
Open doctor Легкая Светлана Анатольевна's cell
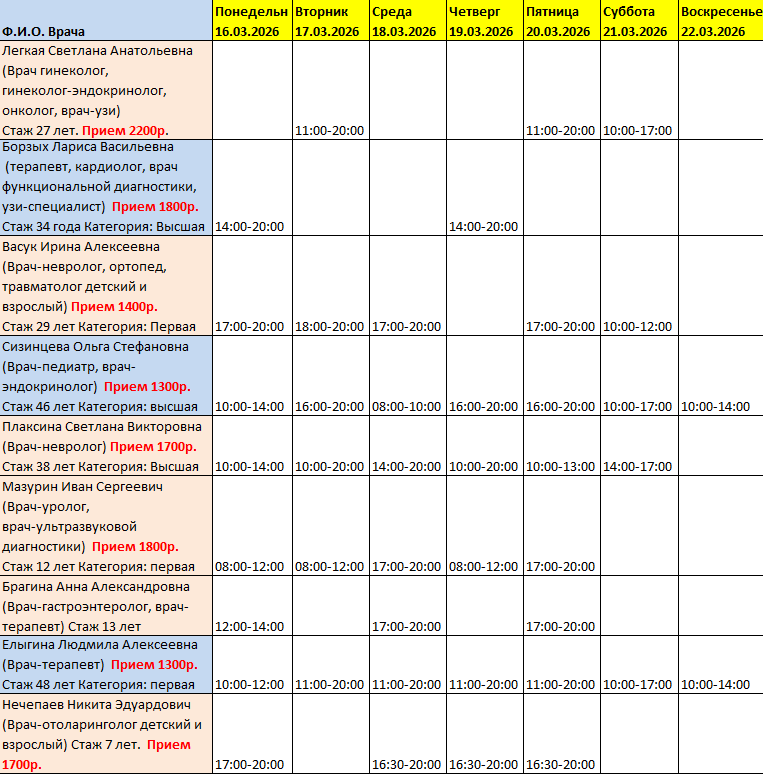pos(106,90)
